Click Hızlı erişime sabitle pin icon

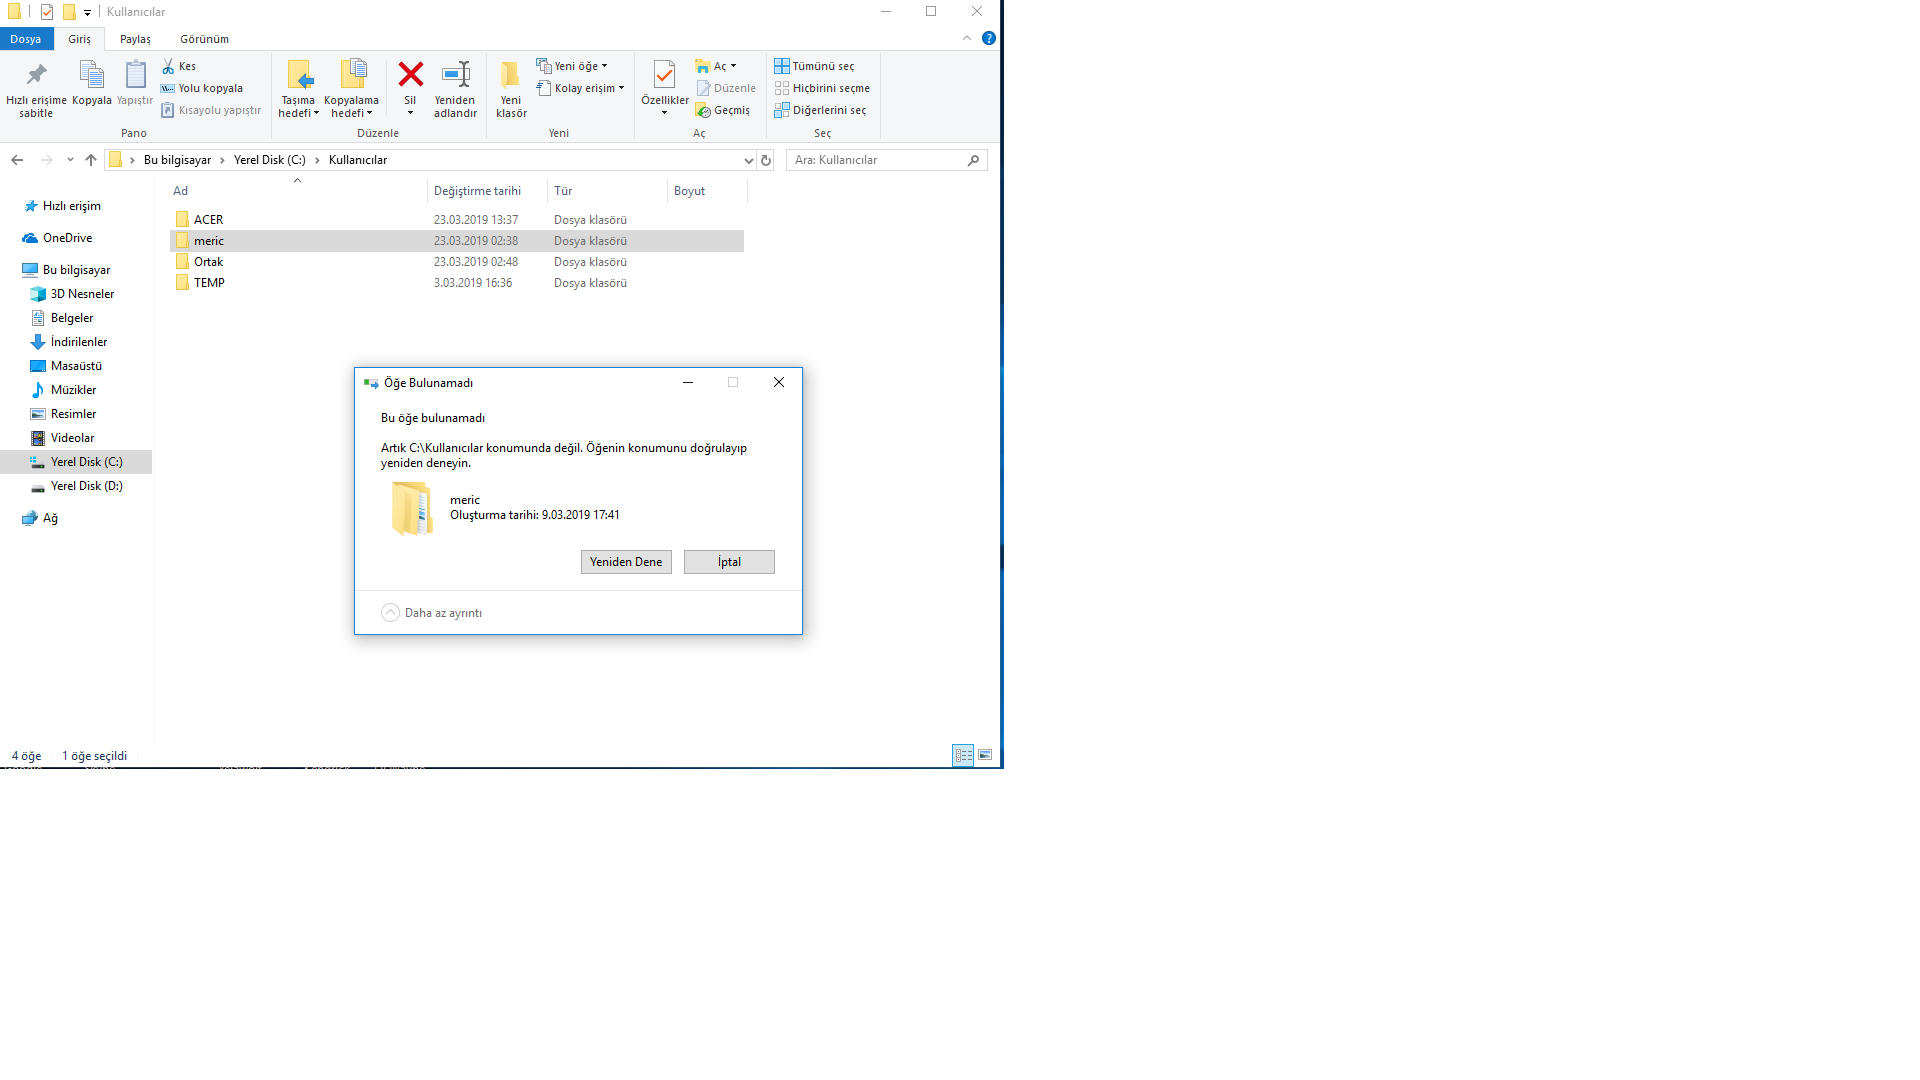point(36,75)
